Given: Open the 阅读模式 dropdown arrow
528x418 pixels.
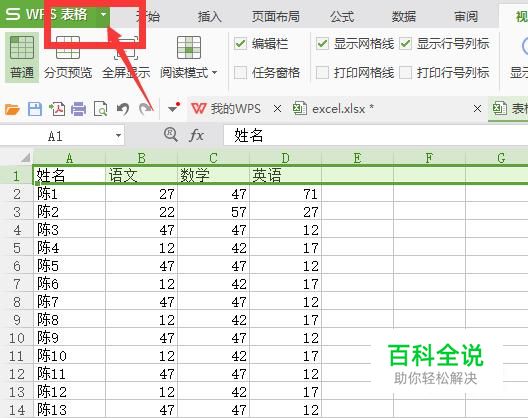Looking at the screenshot, I should 214,72.
